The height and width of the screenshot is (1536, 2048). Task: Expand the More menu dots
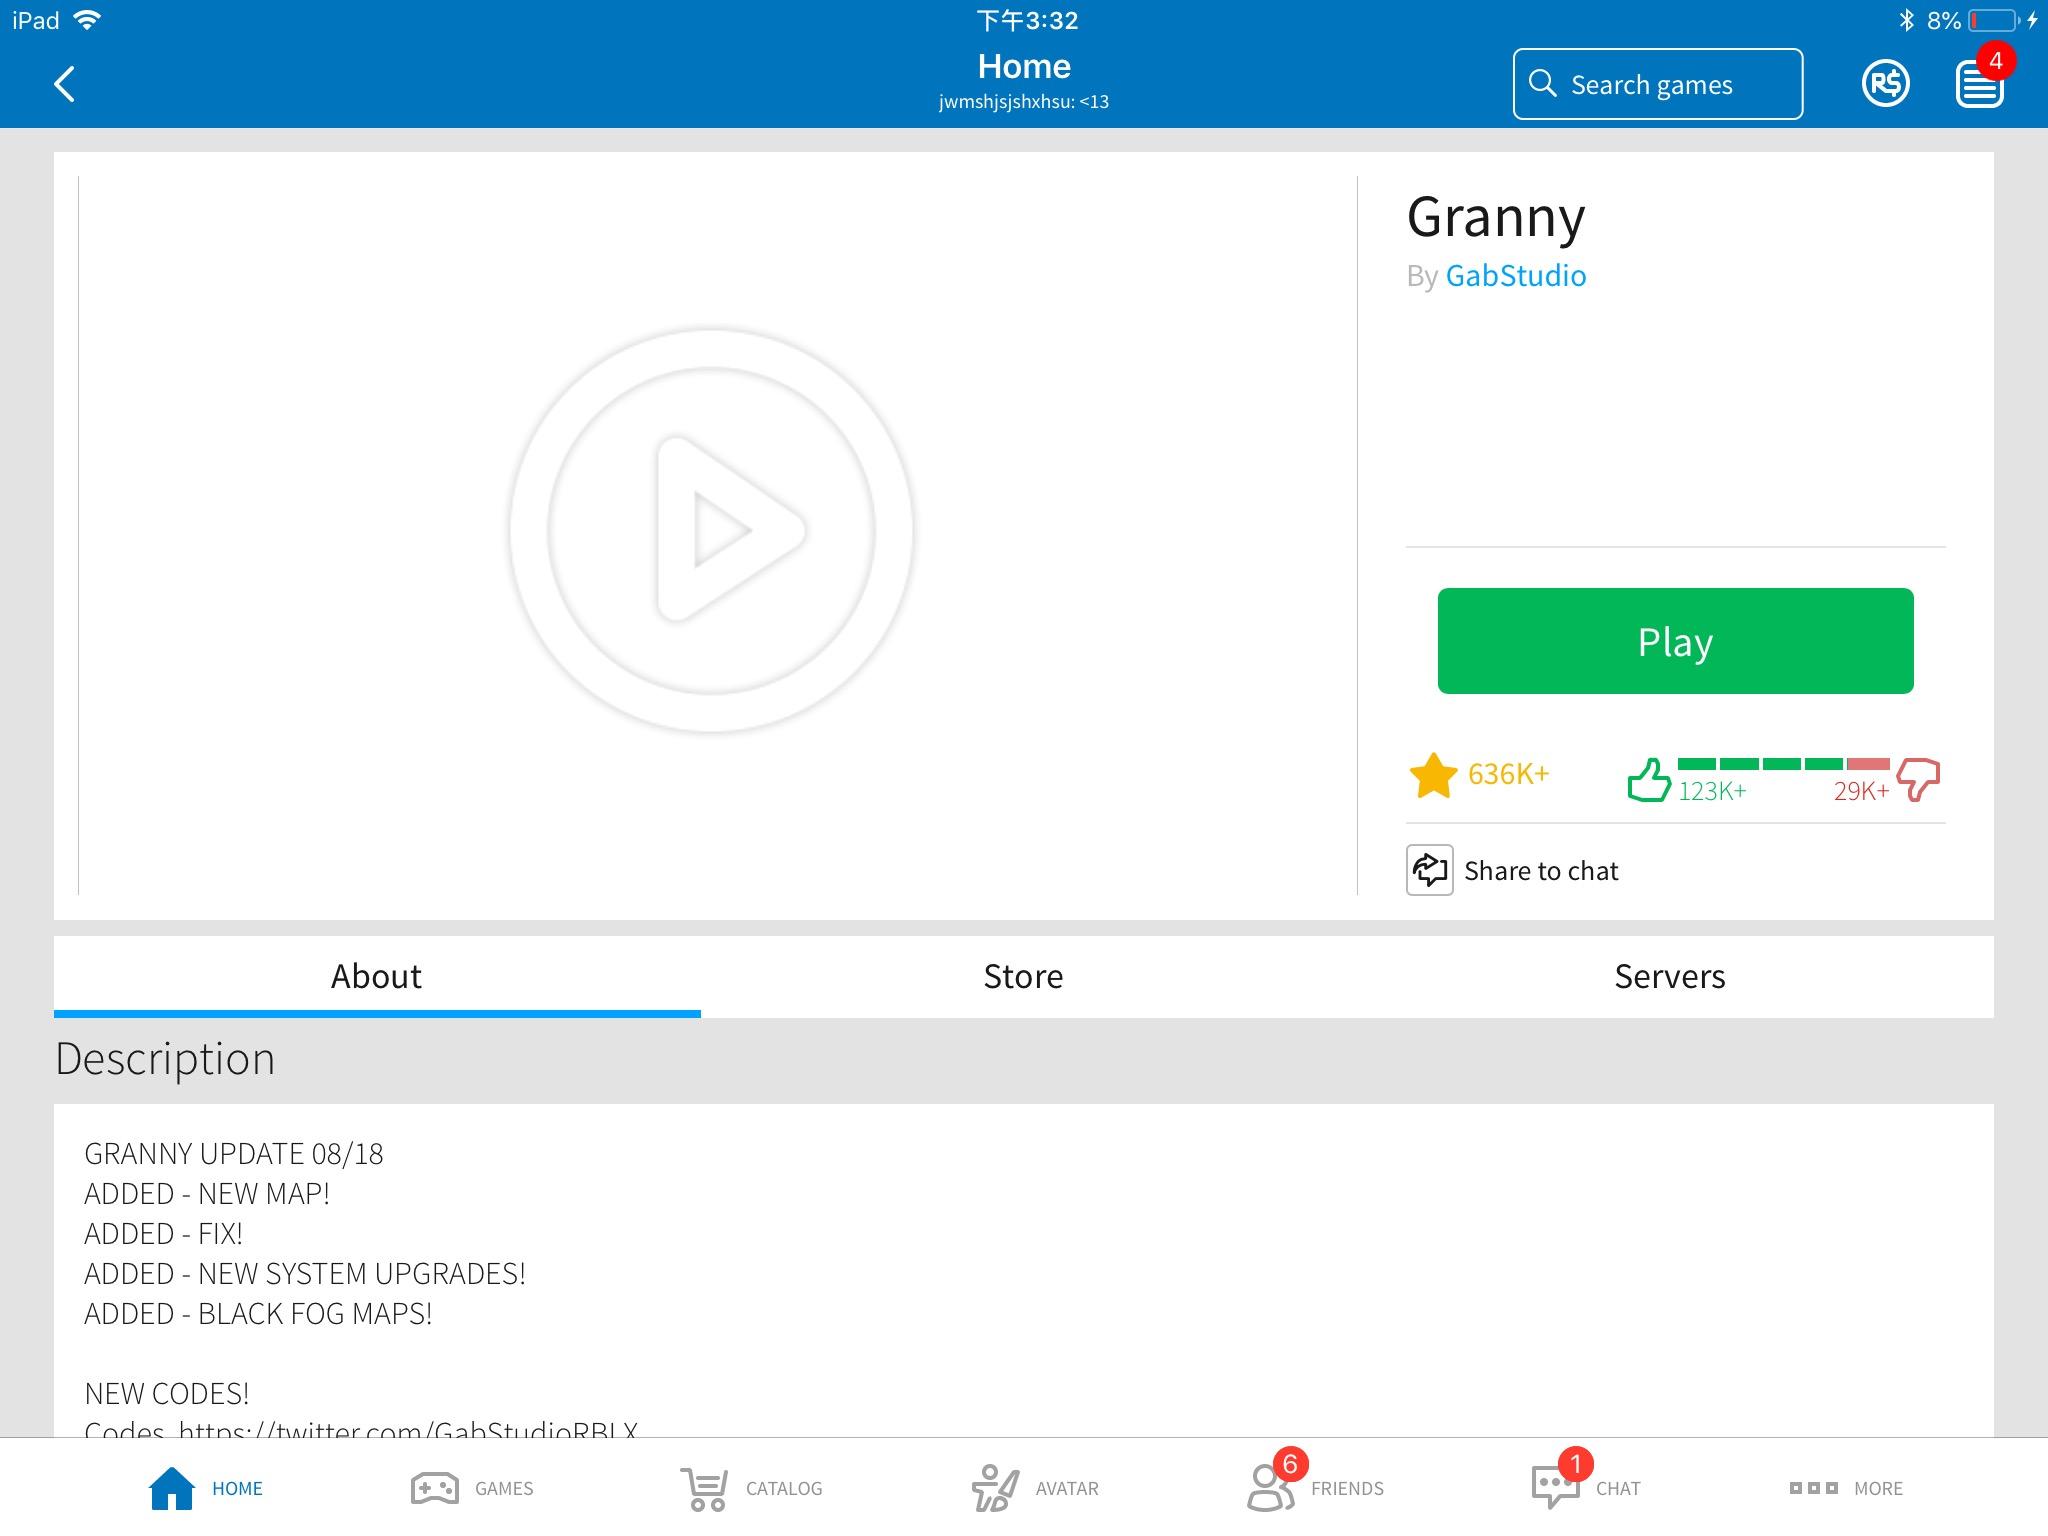tap(1813, 1488)
